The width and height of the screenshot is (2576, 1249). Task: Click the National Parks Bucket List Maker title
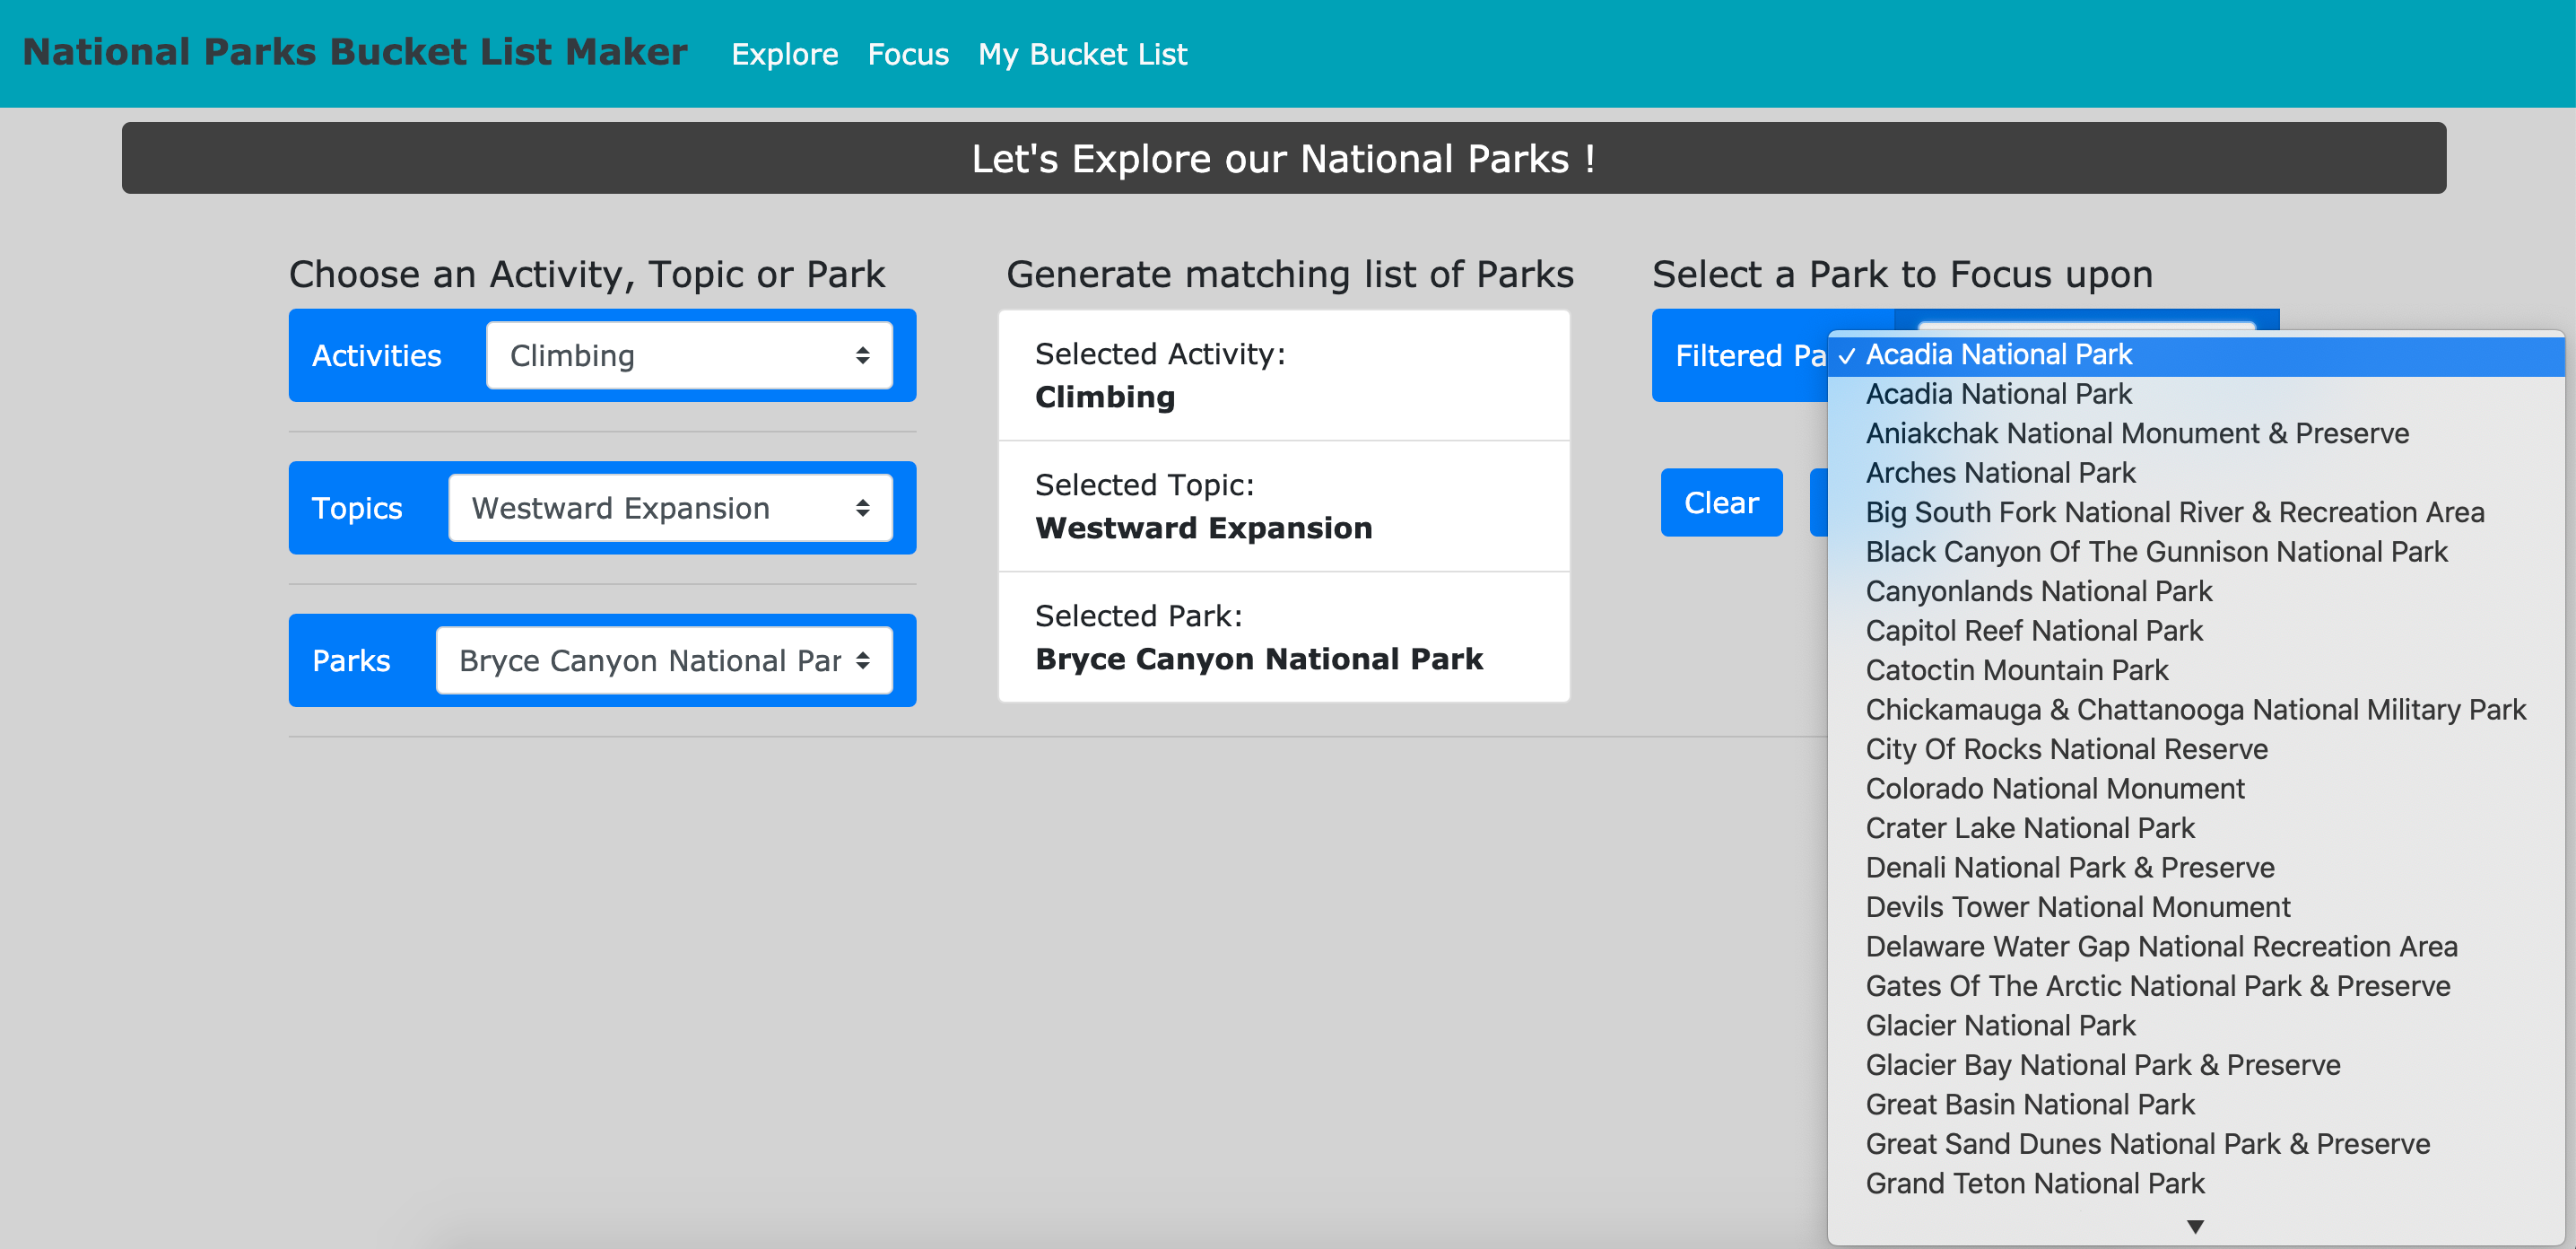[355, 51]
